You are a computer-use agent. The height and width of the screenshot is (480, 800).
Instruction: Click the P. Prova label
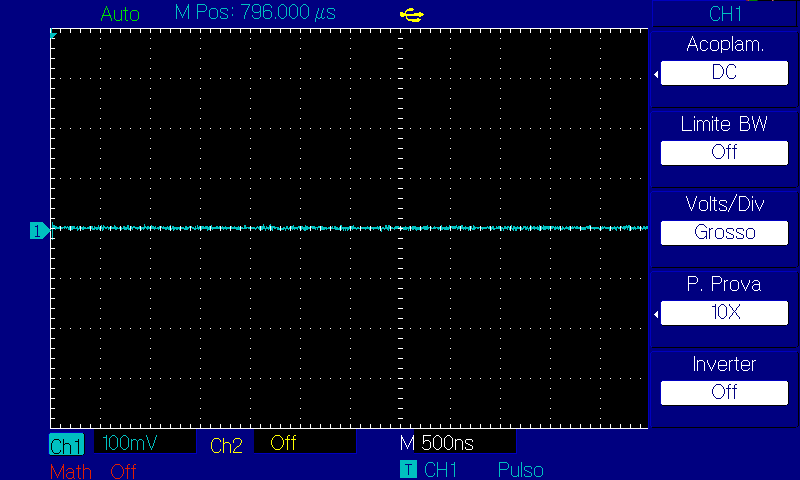point(724,284)
